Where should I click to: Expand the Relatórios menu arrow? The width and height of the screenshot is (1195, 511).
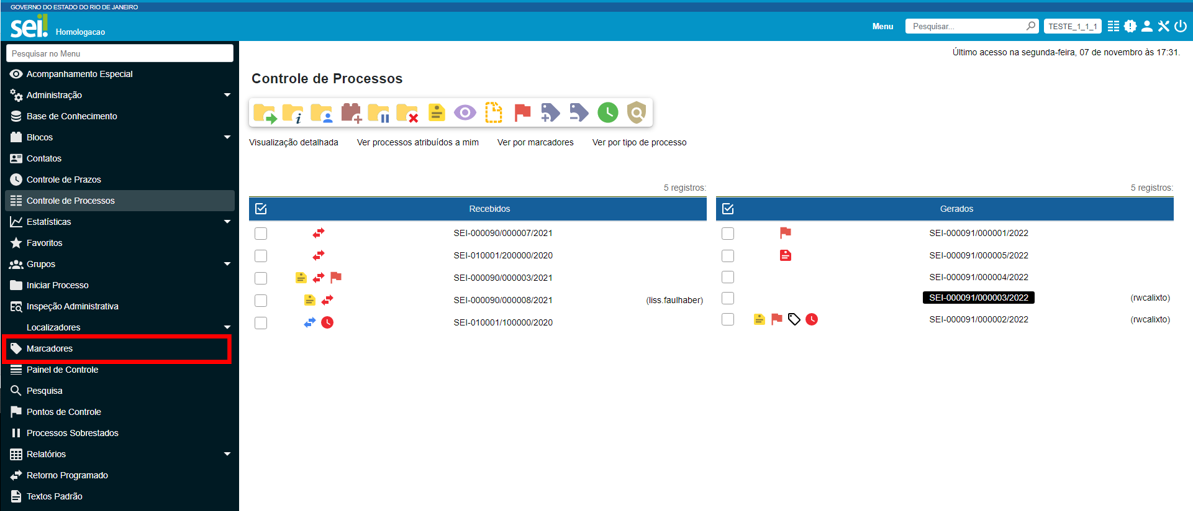tap(227, 454)
